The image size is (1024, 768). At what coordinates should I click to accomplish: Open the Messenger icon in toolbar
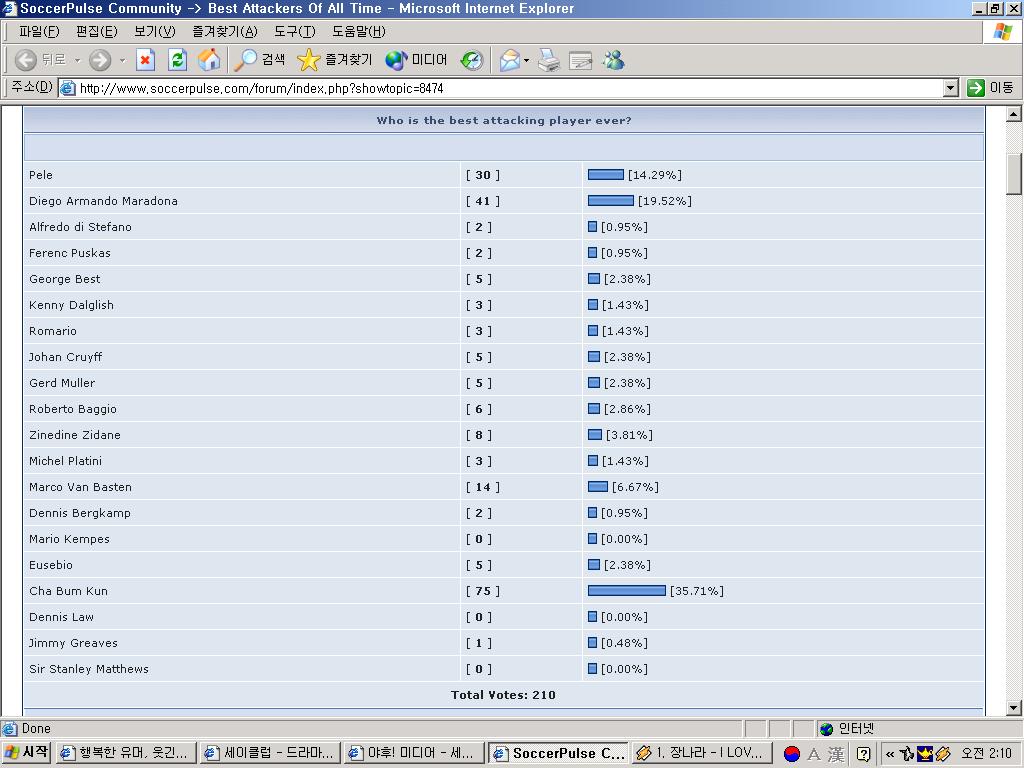(x=613, y=60)
